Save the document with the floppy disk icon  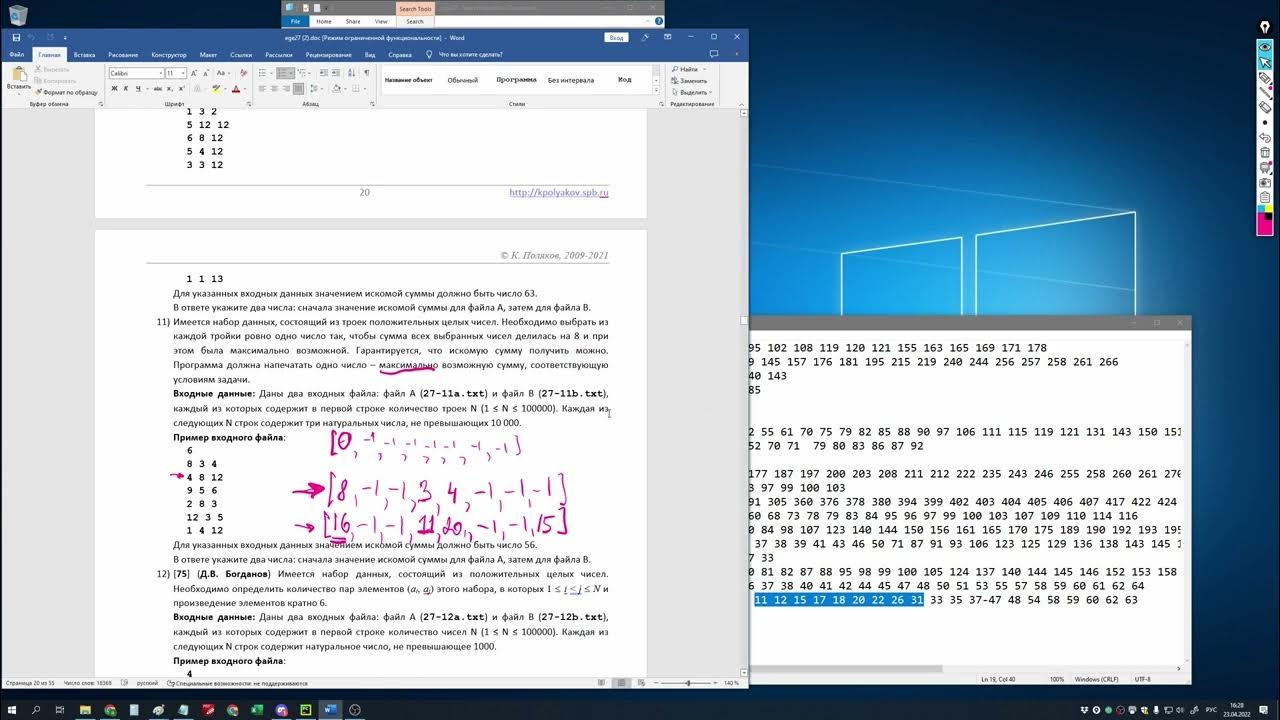tap(17, 37)
